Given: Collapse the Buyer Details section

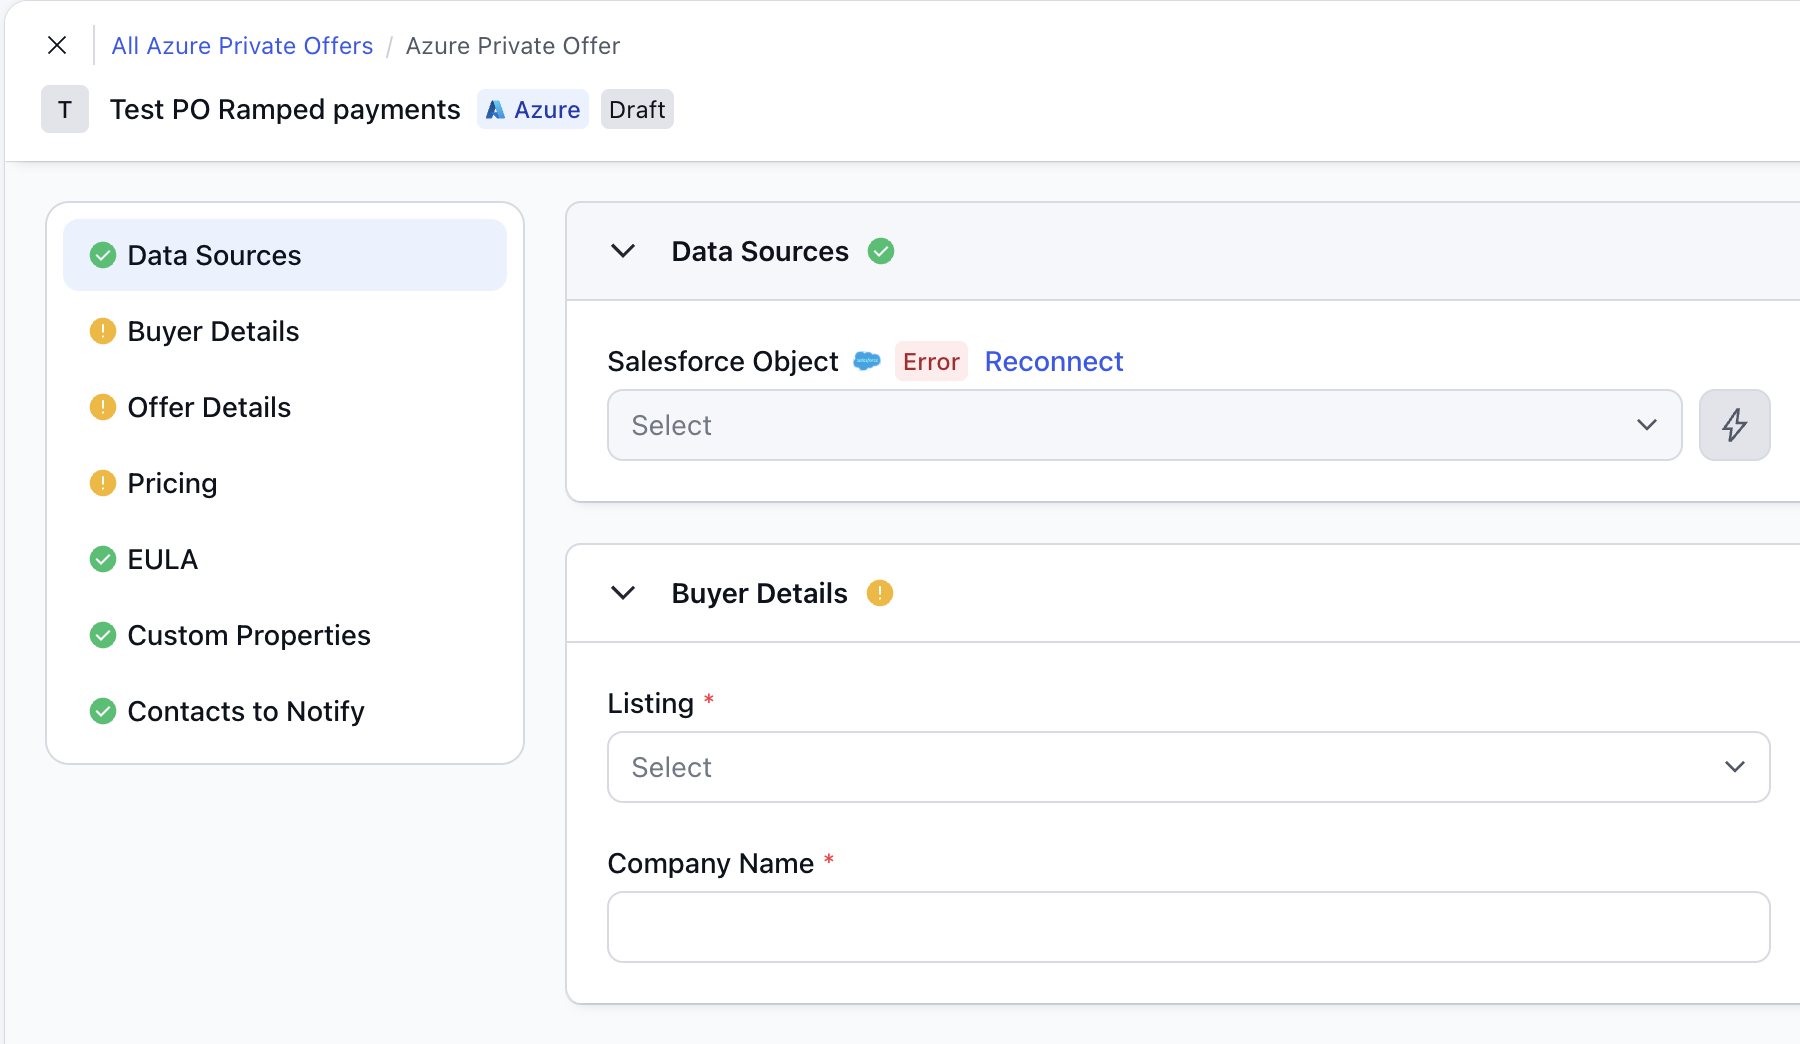Looking at the screenshot, I should pyautogui.click(x=623, y=593).
